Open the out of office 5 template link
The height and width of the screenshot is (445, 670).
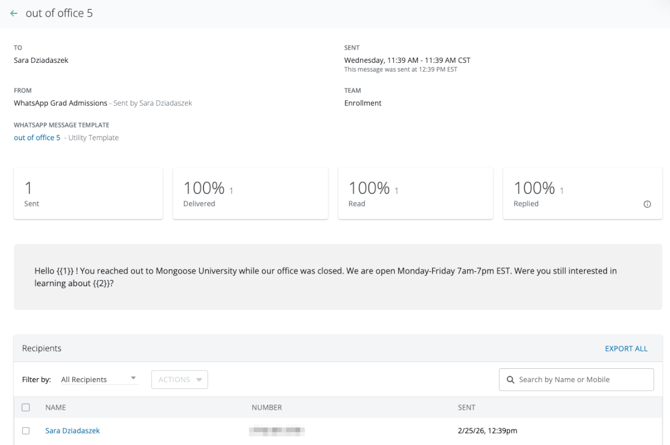point(37,138)
